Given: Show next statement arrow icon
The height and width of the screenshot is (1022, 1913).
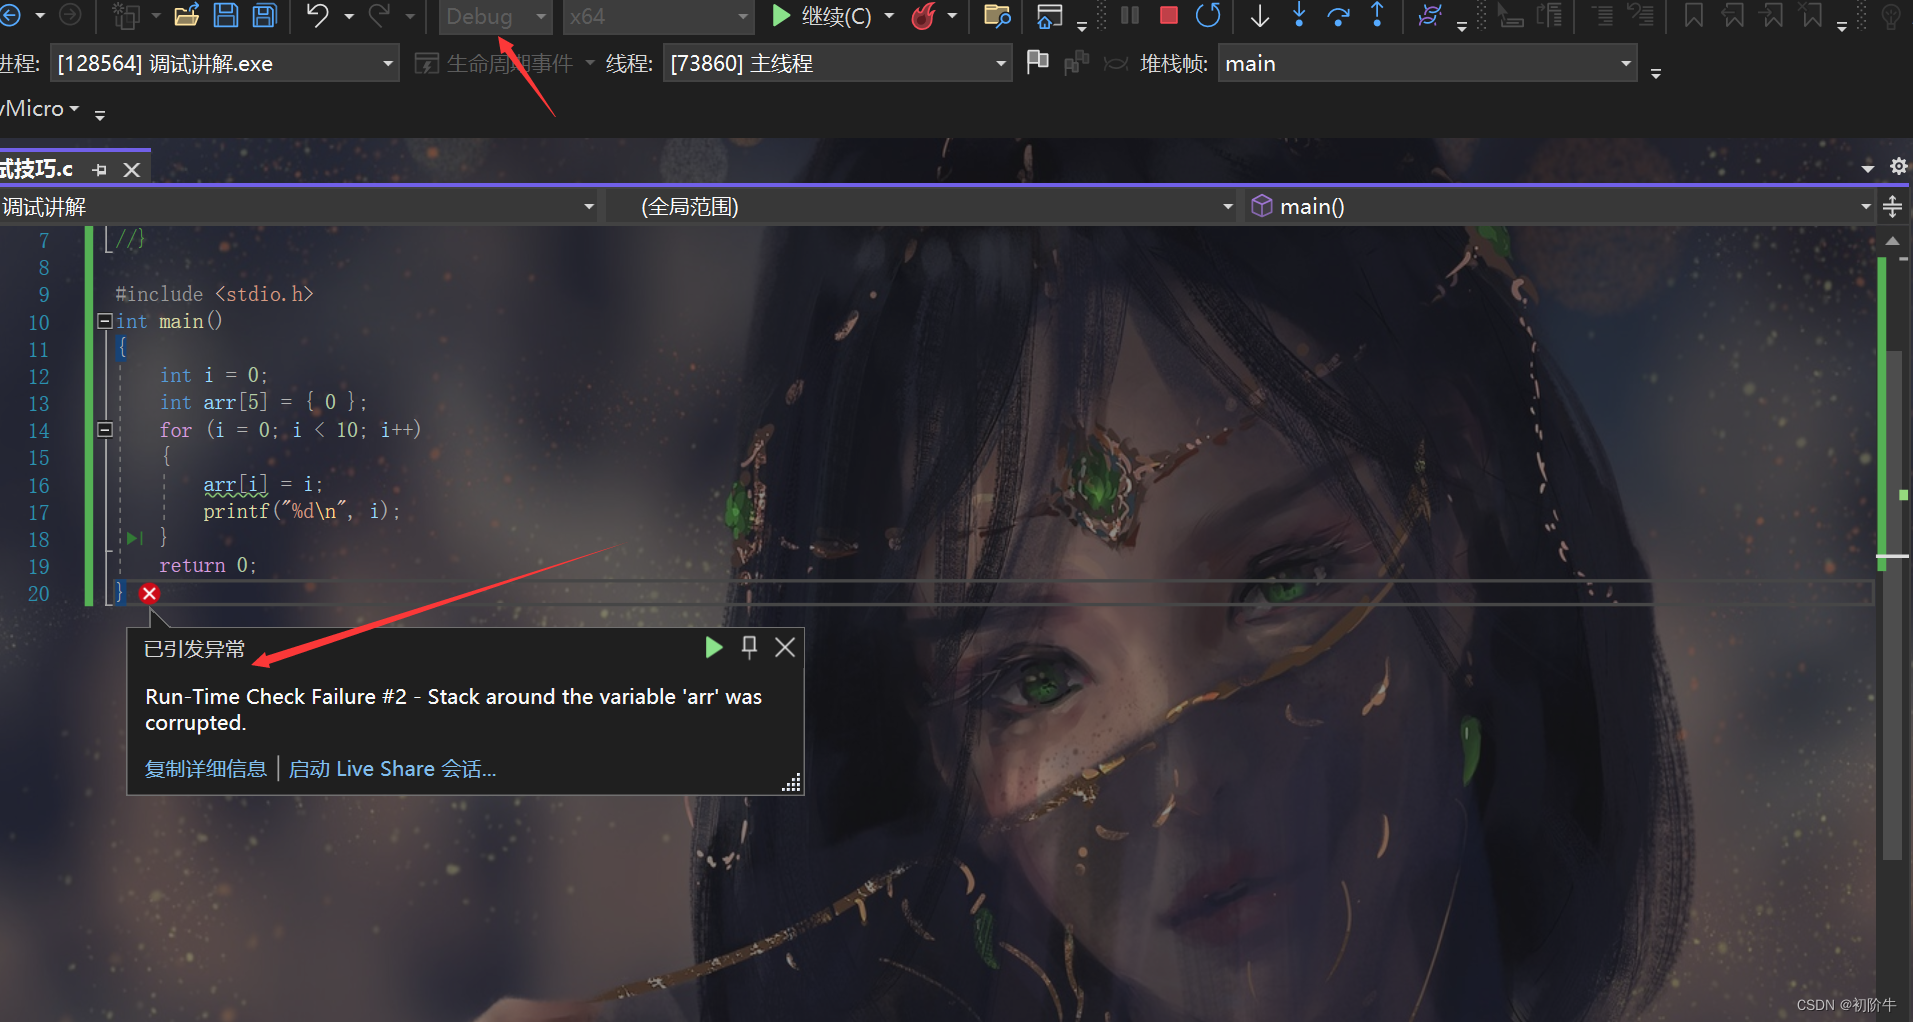Looking at the screenshot, I should point(1260,15).
